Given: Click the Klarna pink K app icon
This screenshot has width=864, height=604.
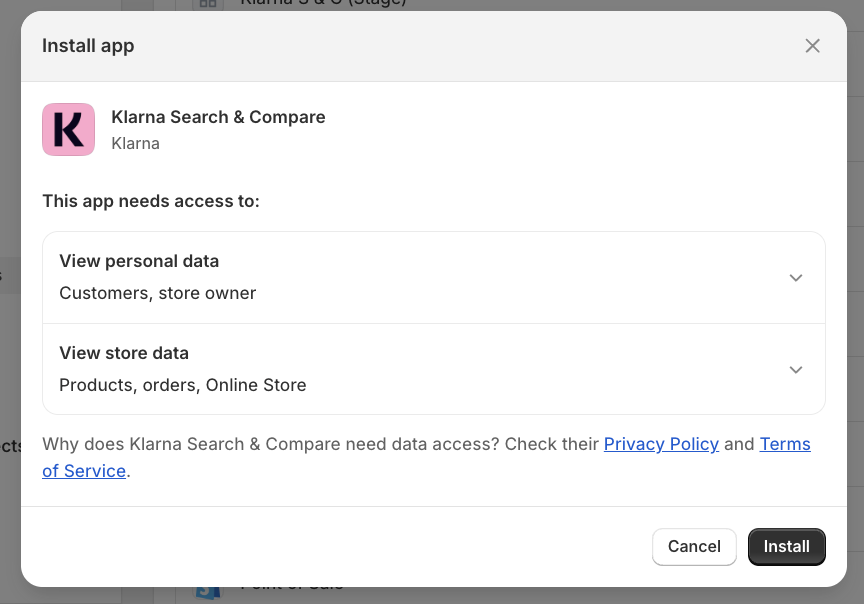Looking at the screenshot, I should [68, 130].
